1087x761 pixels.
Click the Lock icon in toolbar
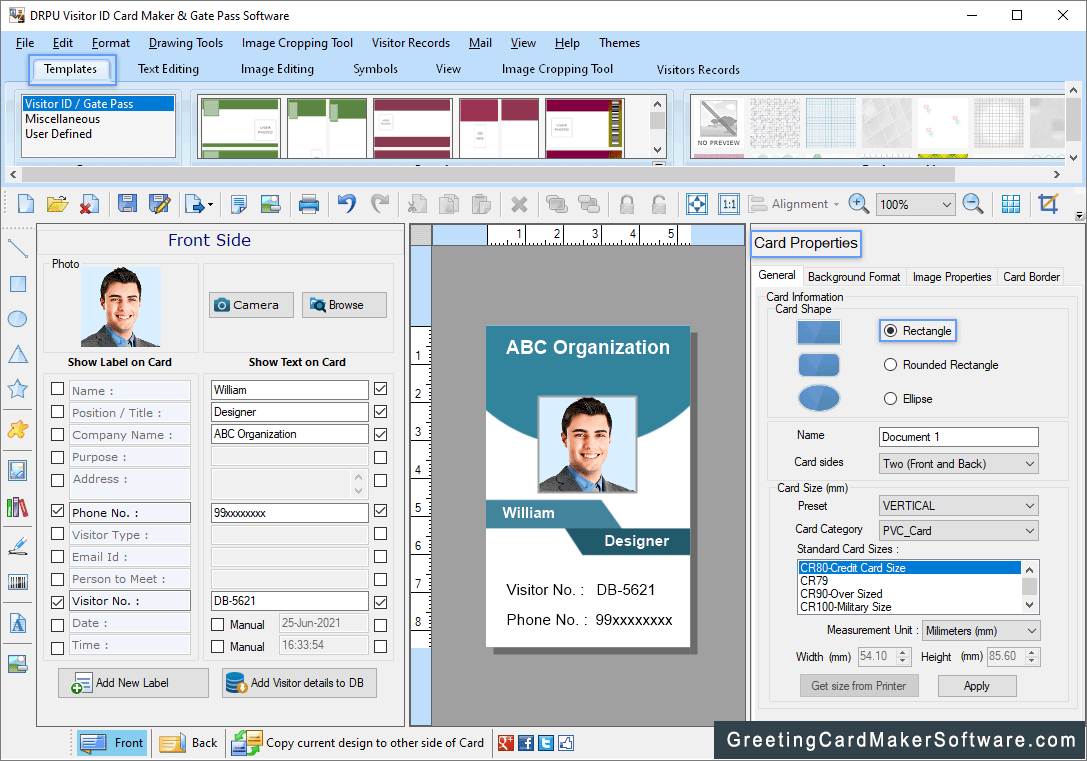click(627, 204)
